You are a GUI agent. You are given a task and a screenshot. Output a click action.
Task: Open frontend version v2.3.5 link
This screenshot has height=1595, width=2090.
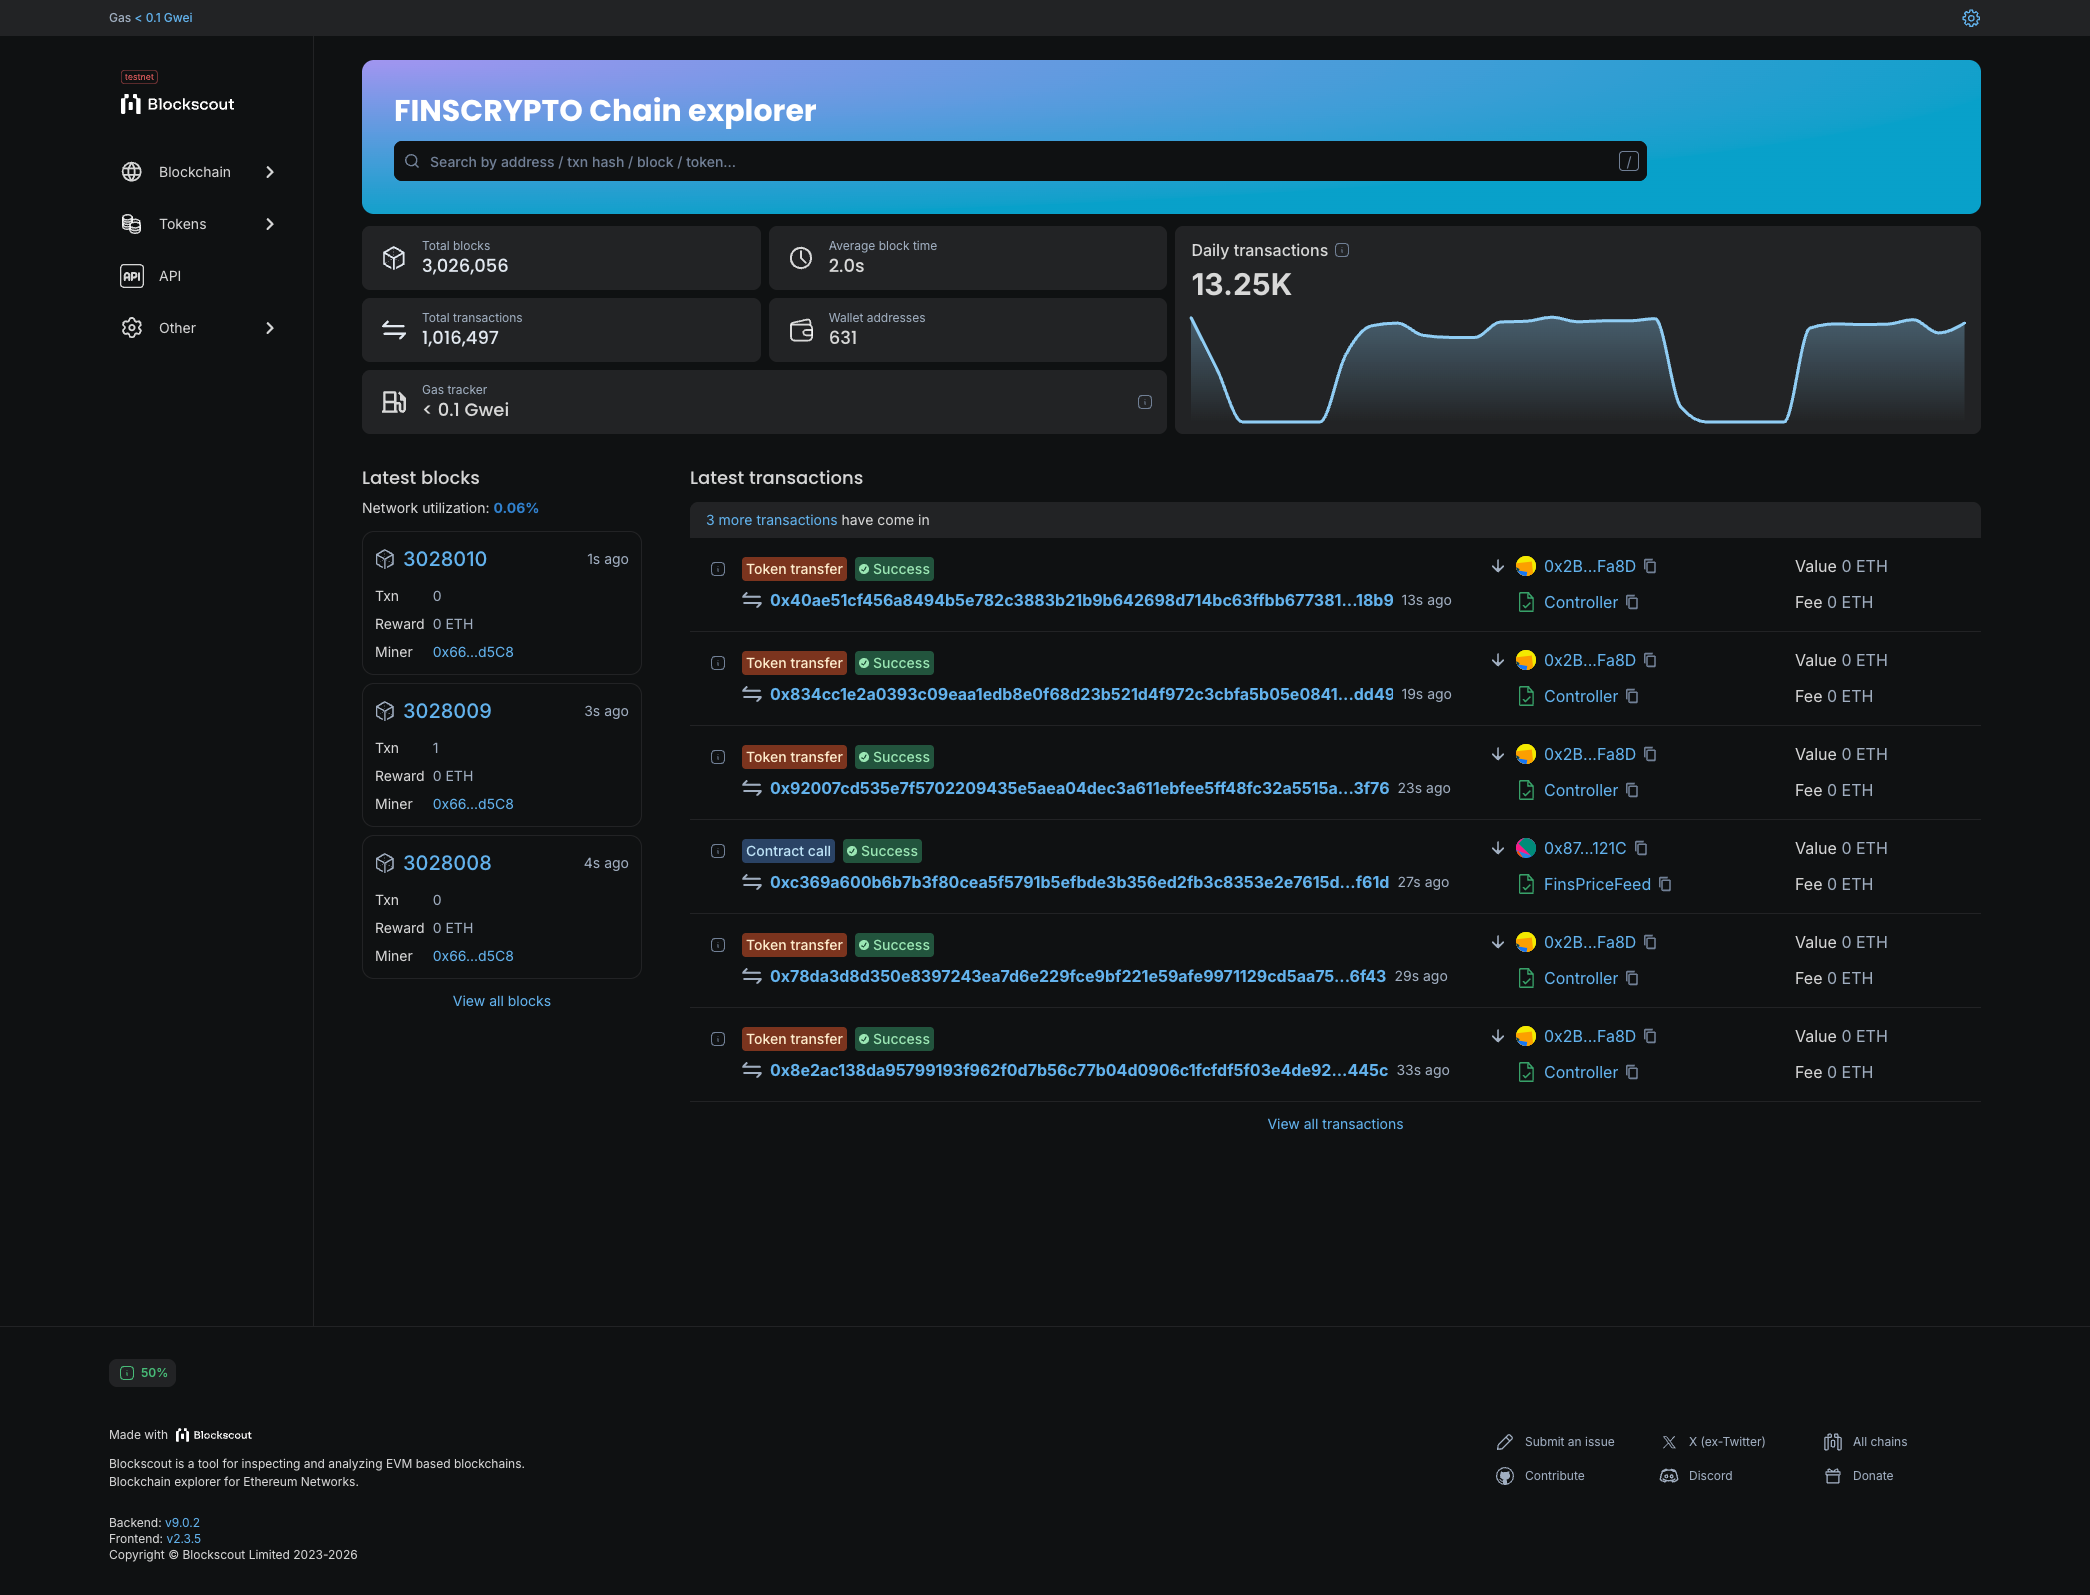tap(183, 1539)
